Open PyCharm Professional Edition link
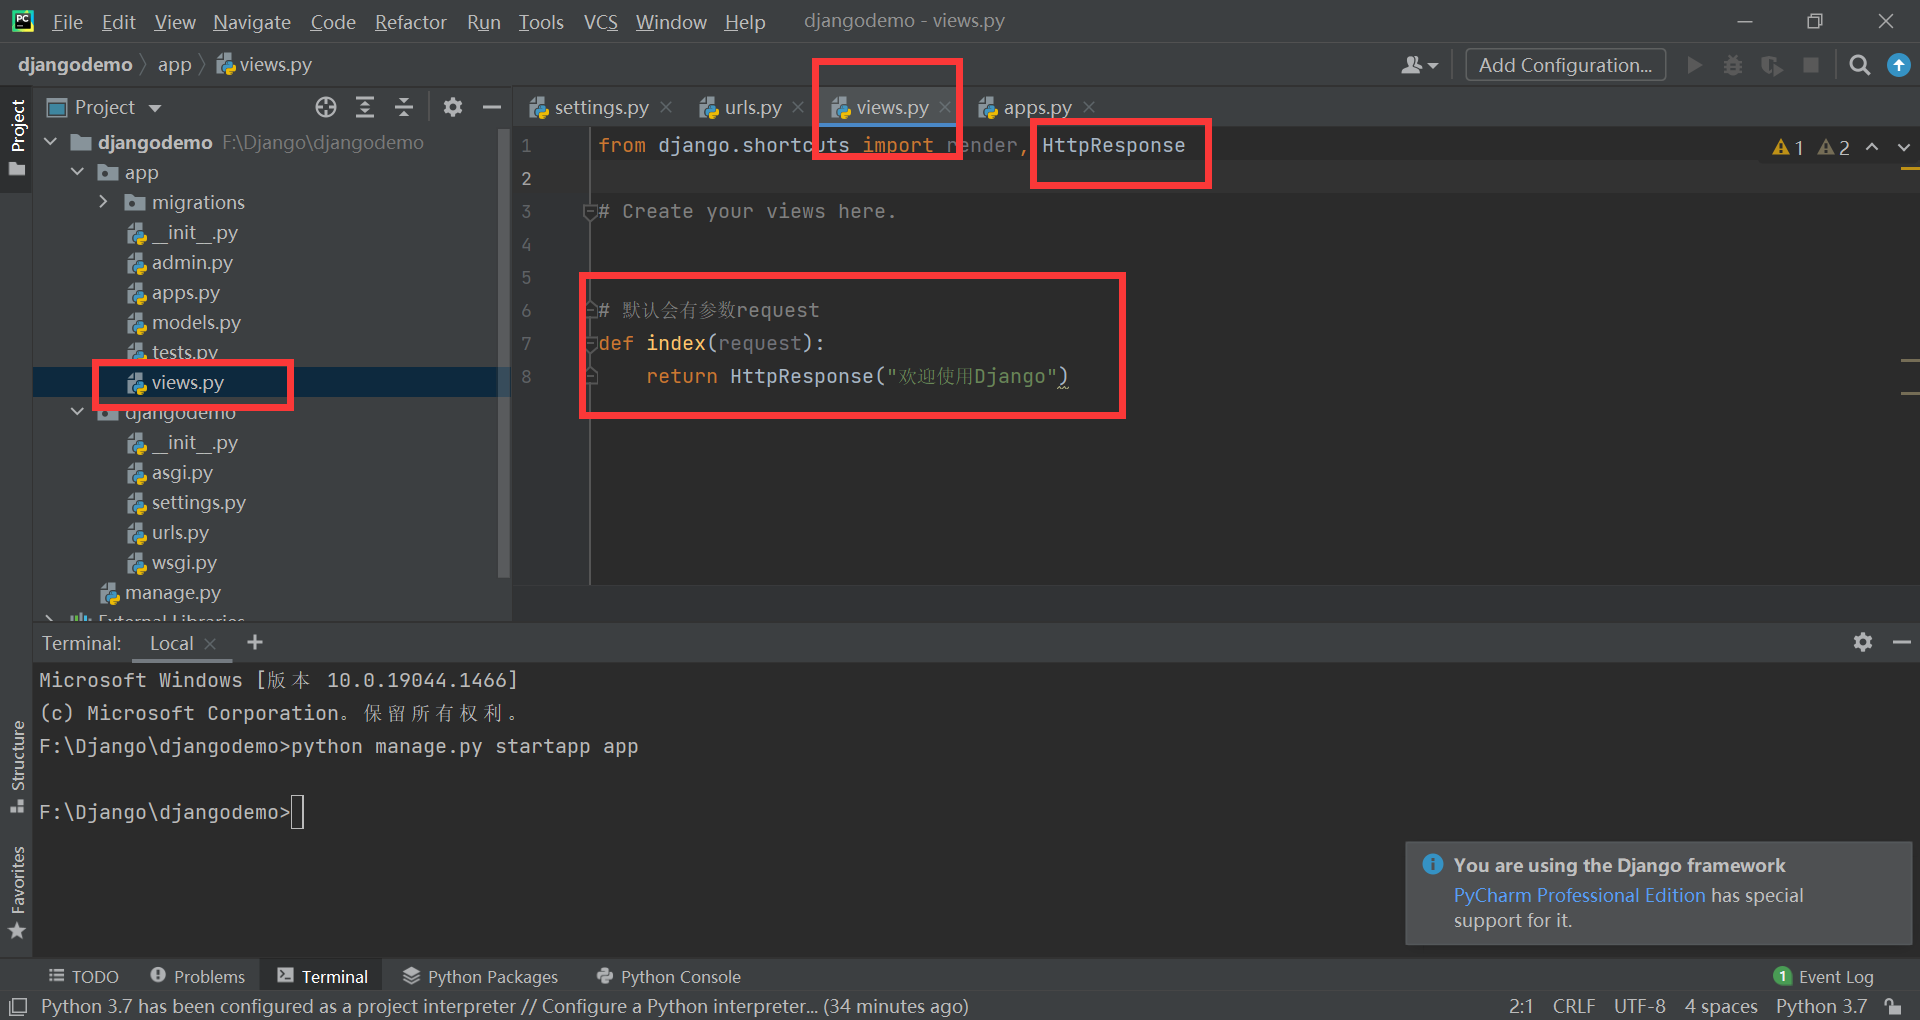The width and height of the screenshot is (1920, 1020). pos(1579,895)
